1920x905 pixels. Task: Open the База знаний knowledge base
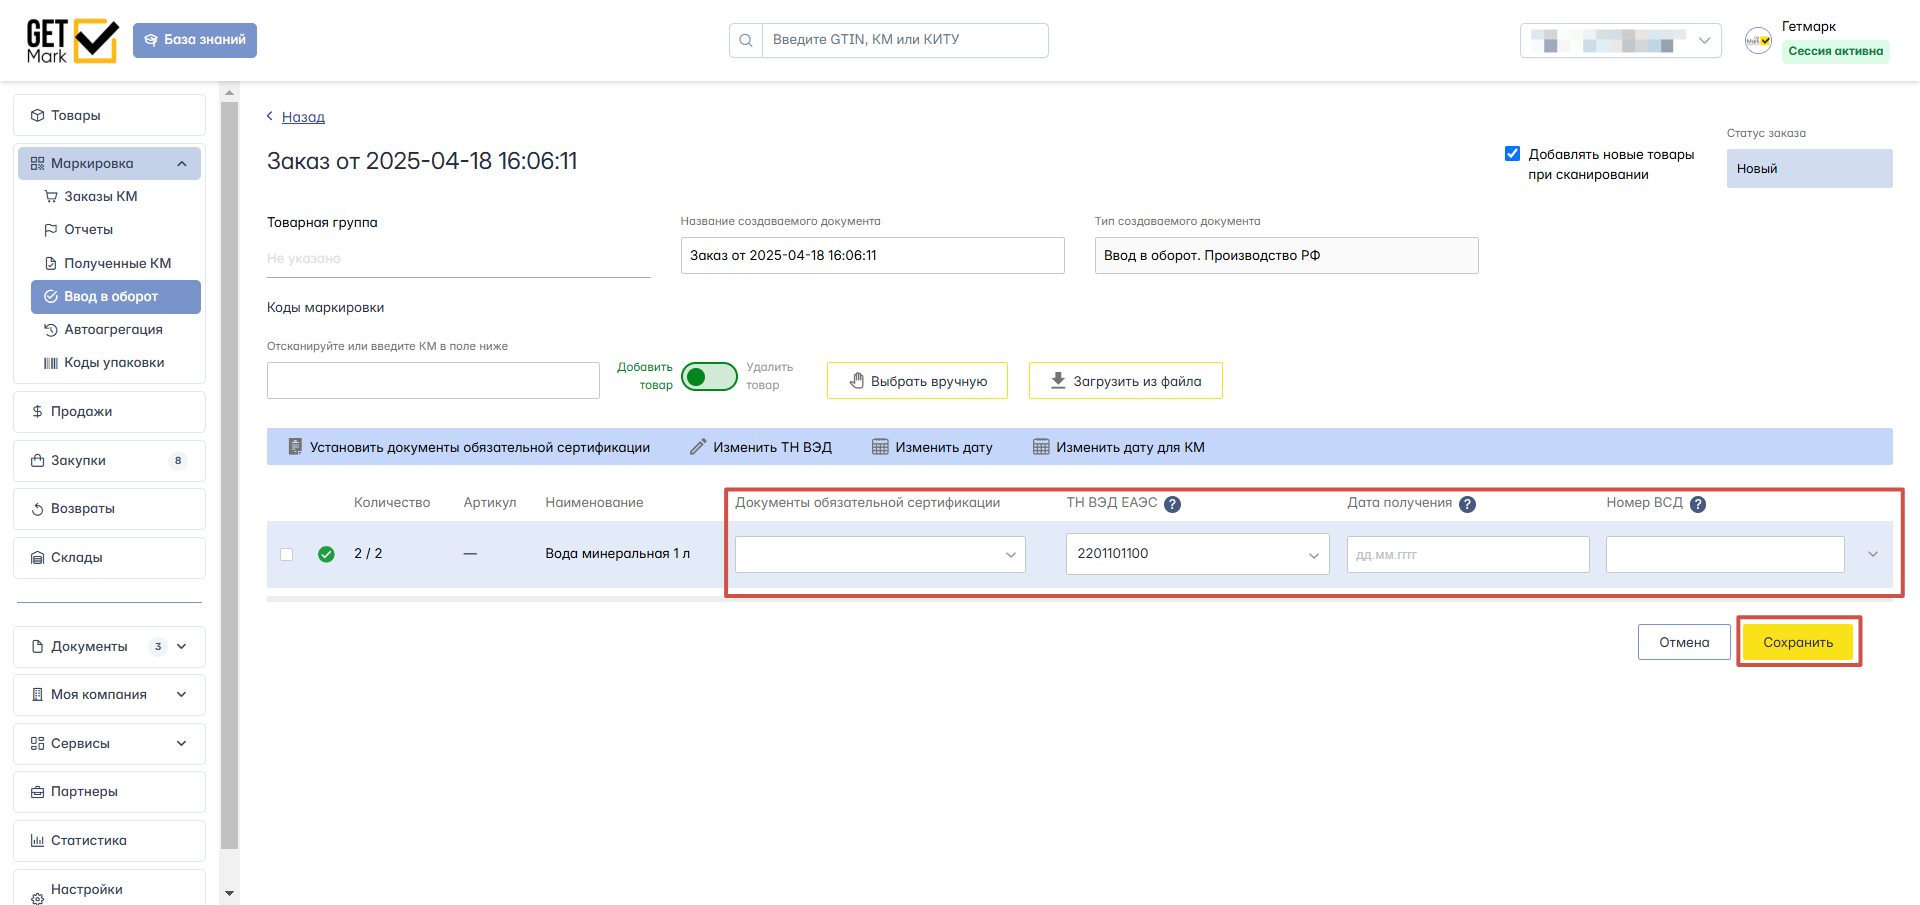pos(195,40)
